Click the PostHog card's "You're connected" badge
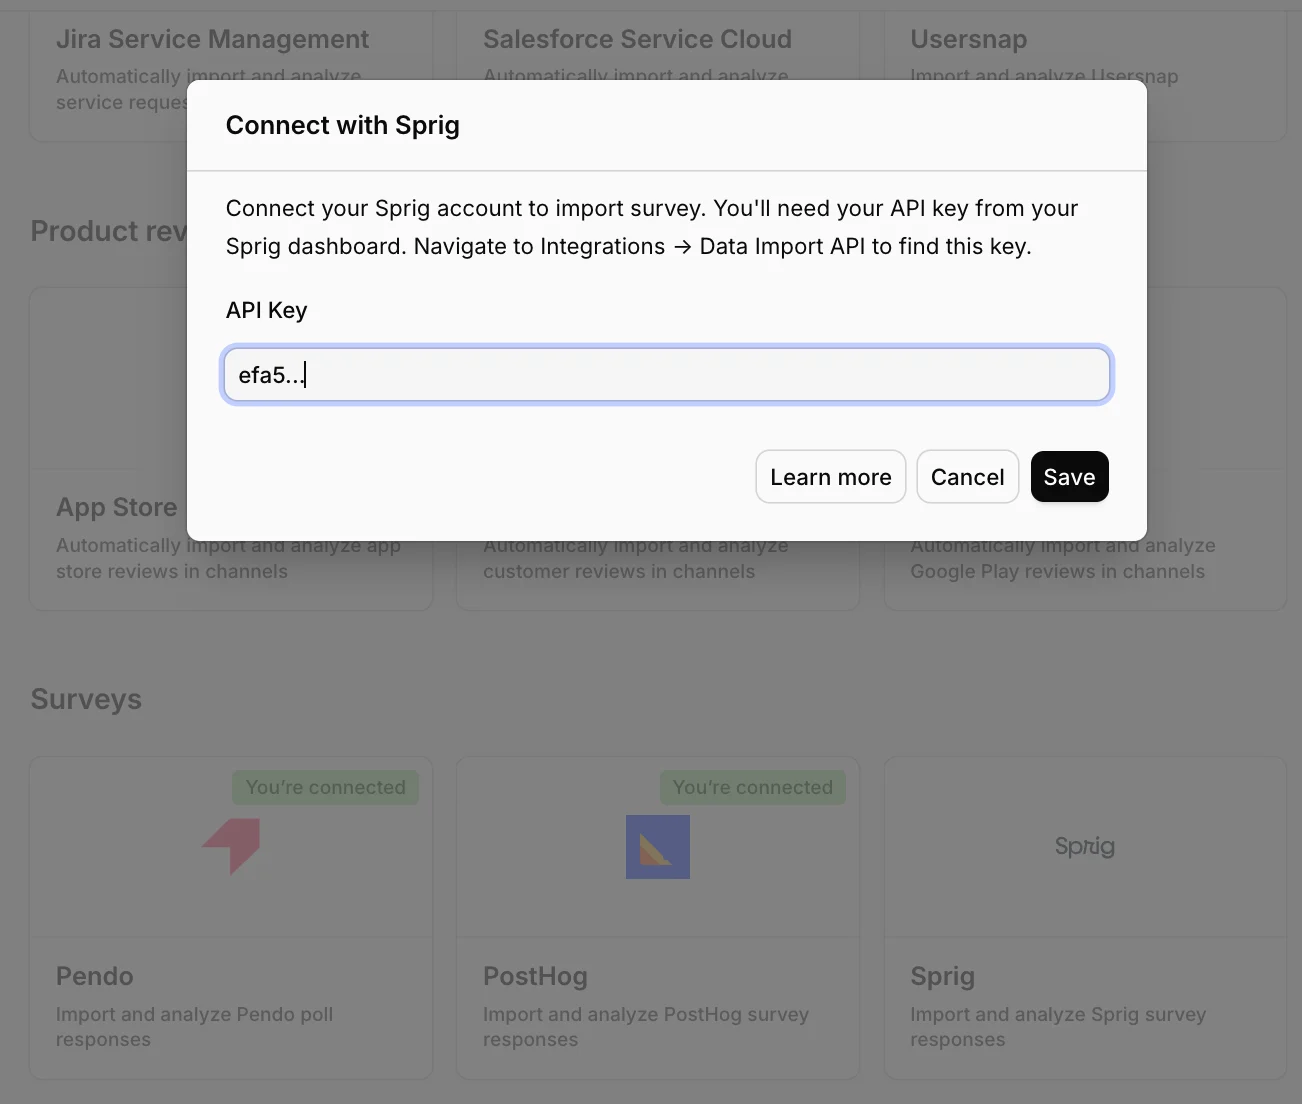1302x1104 pixels. [x=753, y=787]
